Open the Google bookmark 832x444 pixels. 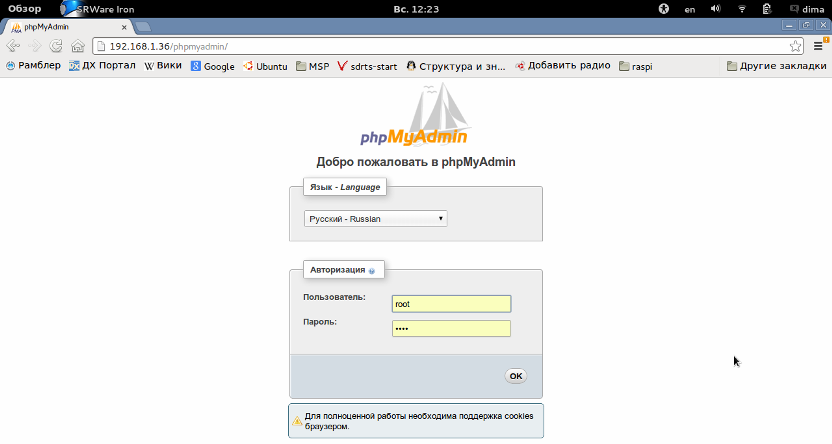pos(213,66)
